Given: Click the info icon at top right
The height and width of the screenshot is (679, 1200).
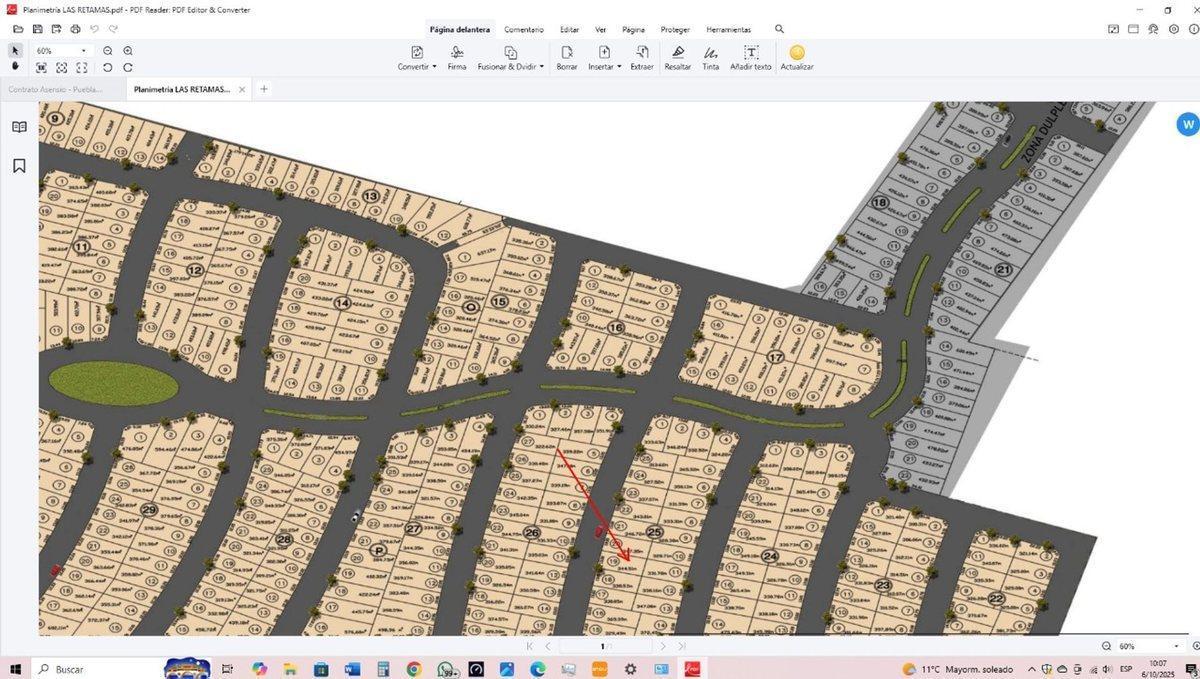Looking at the screenshot, I should point(1194,29).
